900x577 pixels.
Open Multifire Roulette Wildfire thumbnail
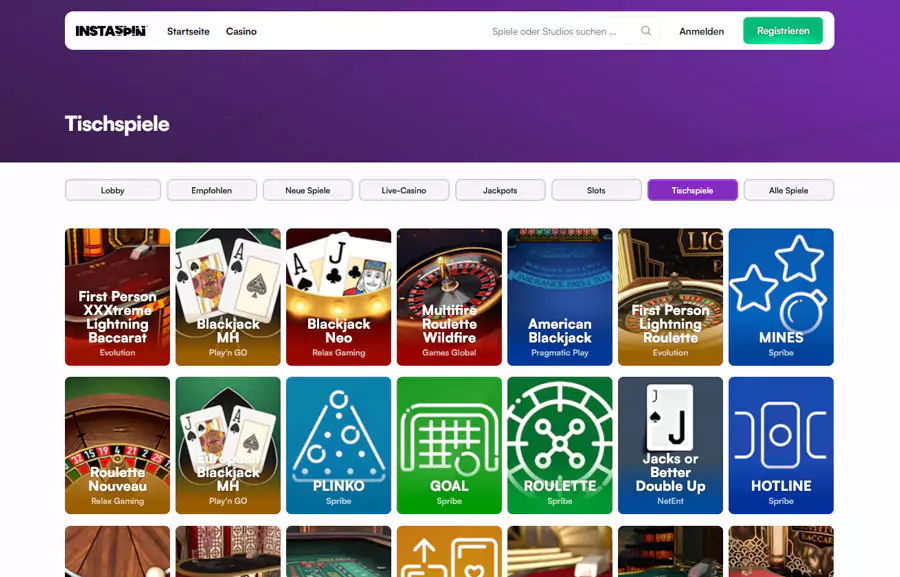tap(449, 297)
